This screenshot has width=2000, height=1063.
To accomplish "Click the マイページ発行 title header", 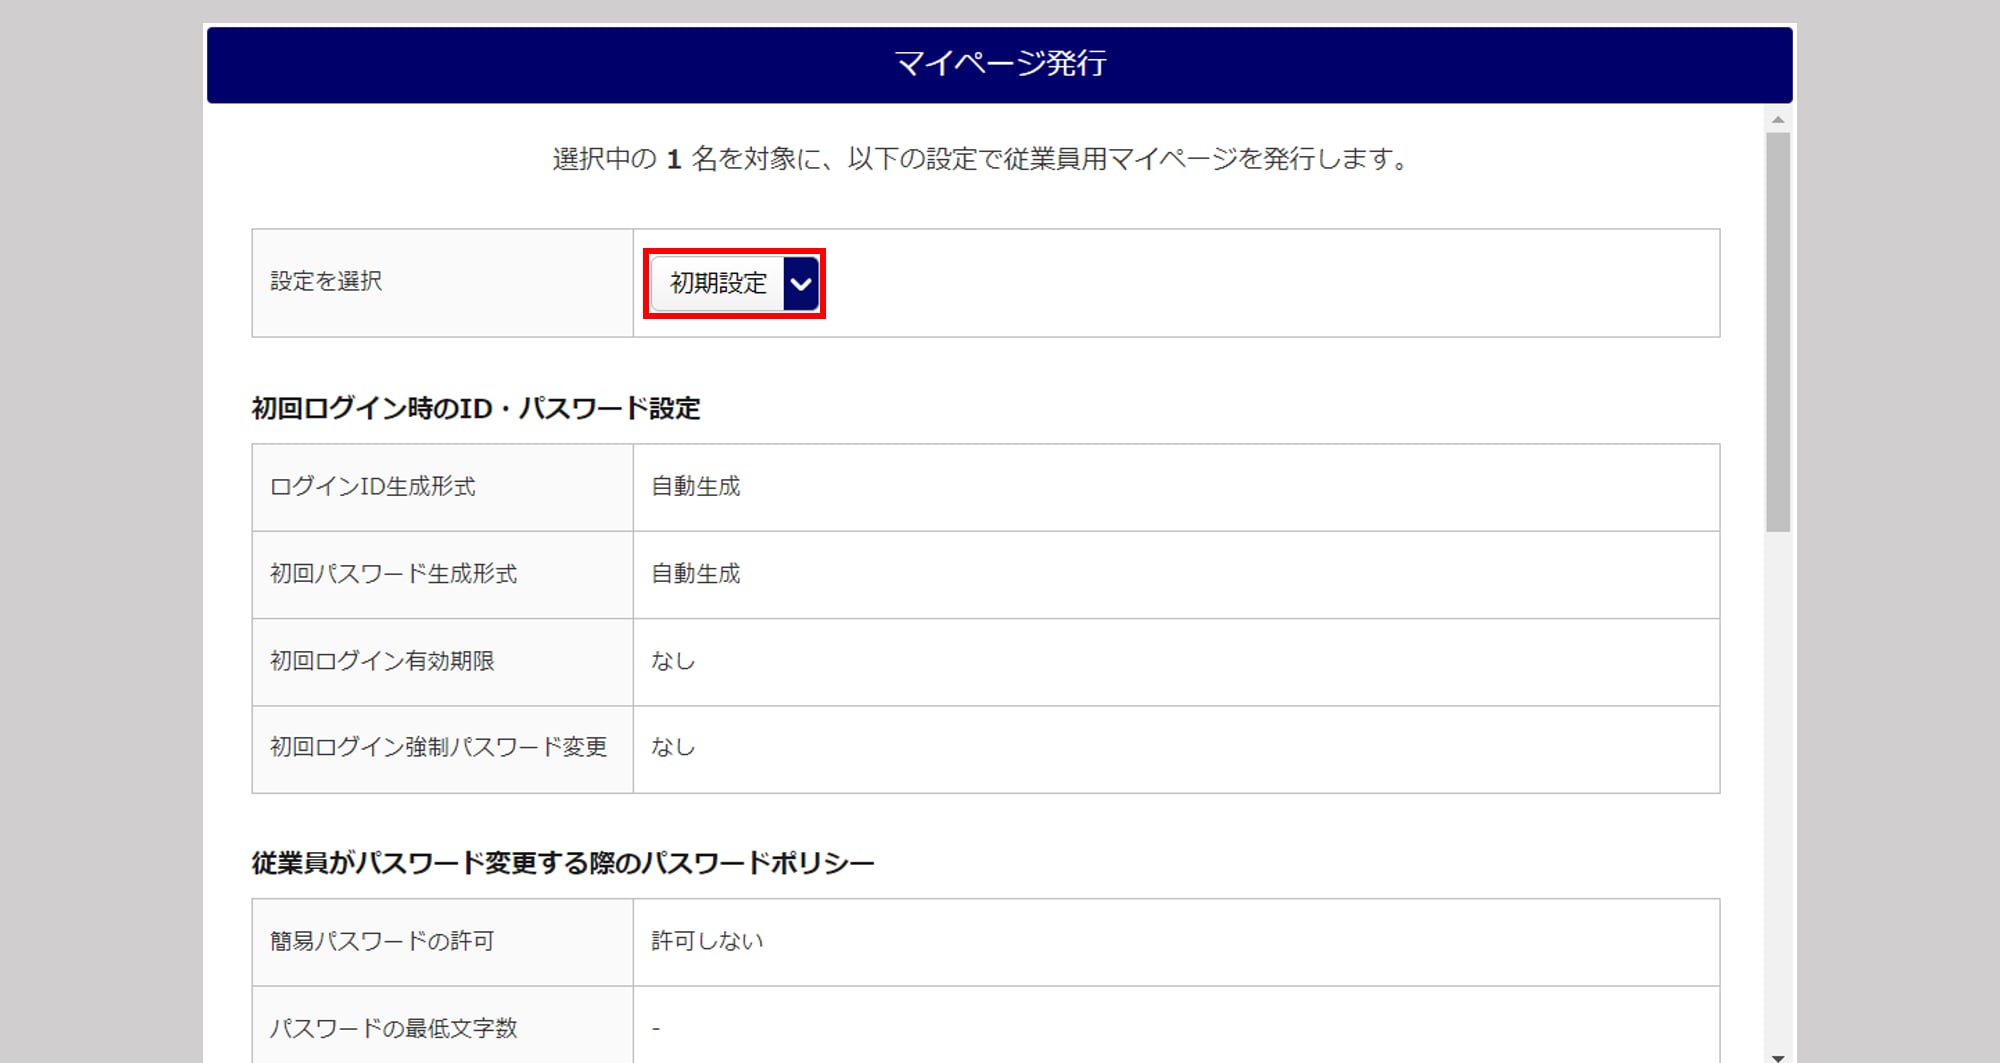I will [999, 64].
